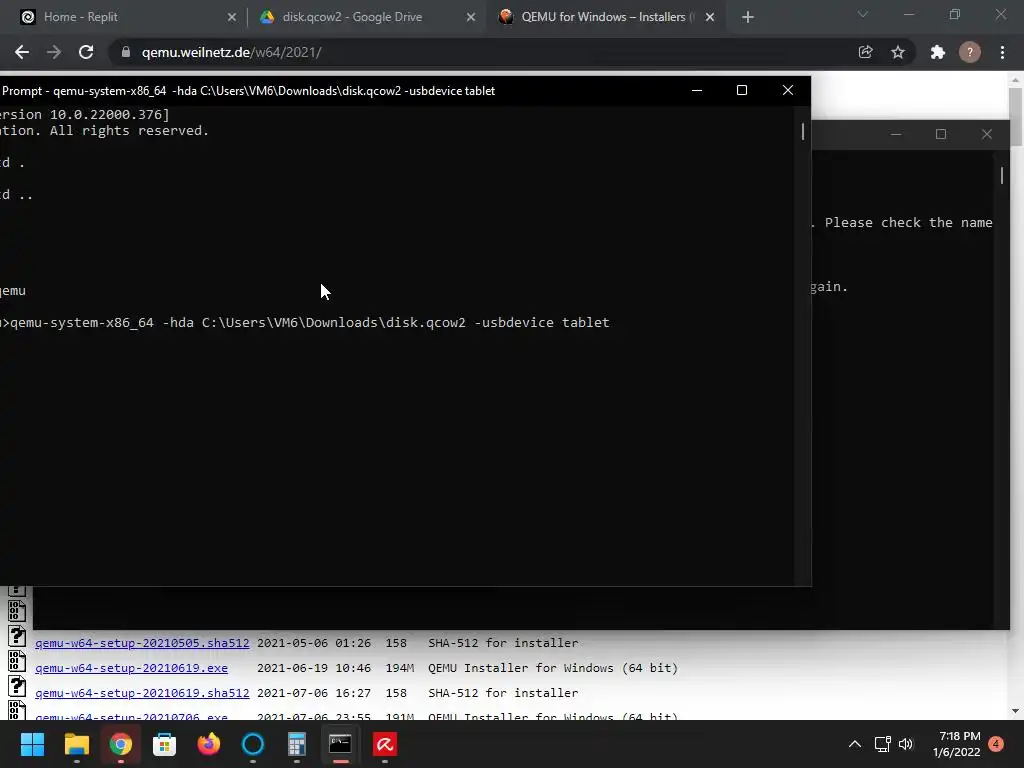Close the front Command Prompt window

point(788,90)
